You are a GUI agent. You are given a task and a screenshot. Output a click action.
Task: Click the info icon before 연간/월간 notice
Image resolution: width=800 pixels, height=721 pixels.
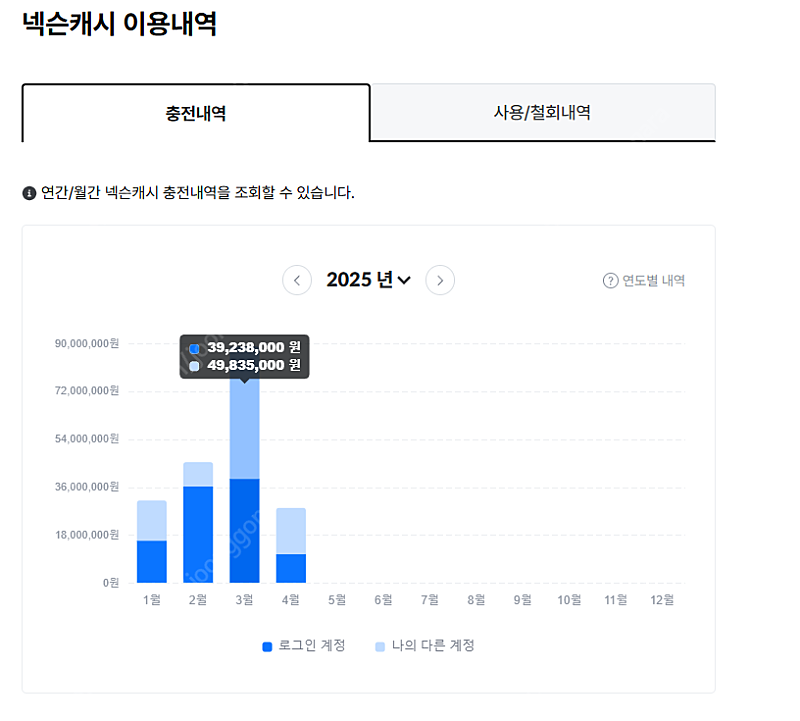click(x=29, y=193)
